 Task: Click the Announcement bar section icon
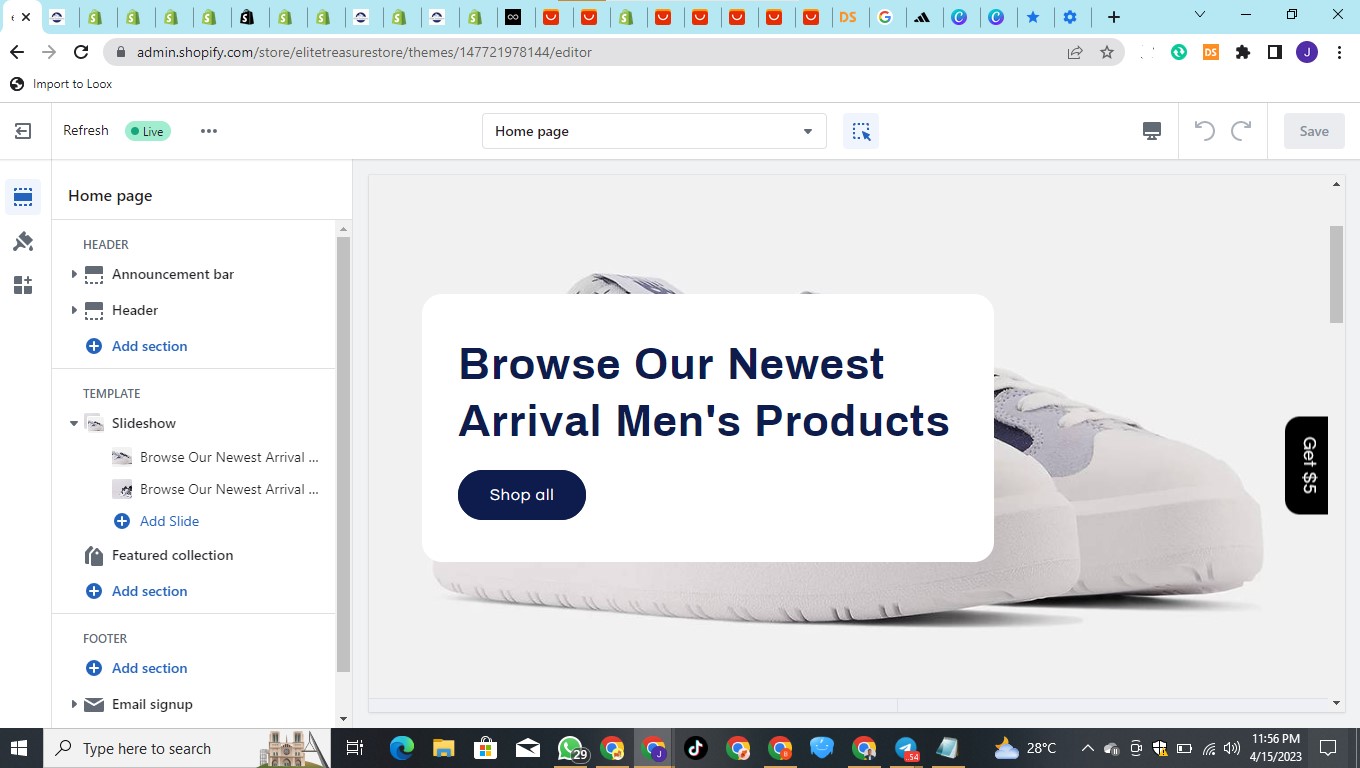(x=94, y=274)
